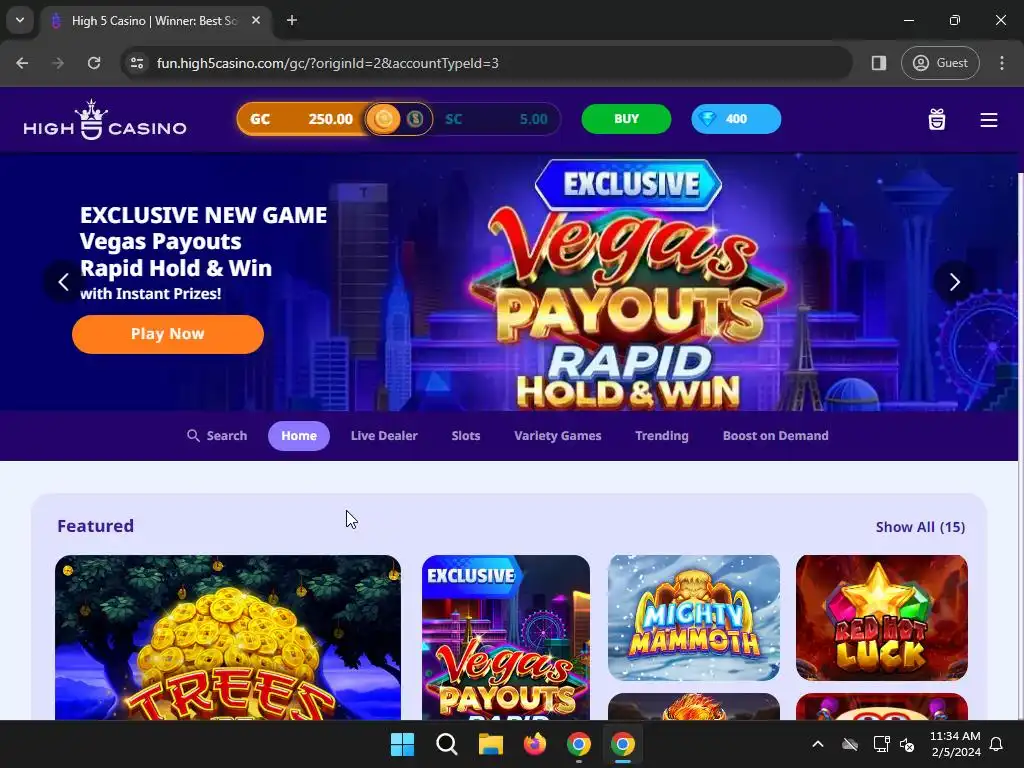Open the Windows Start menu
This screenshot has height=768, width=1024.
point(402,744)
